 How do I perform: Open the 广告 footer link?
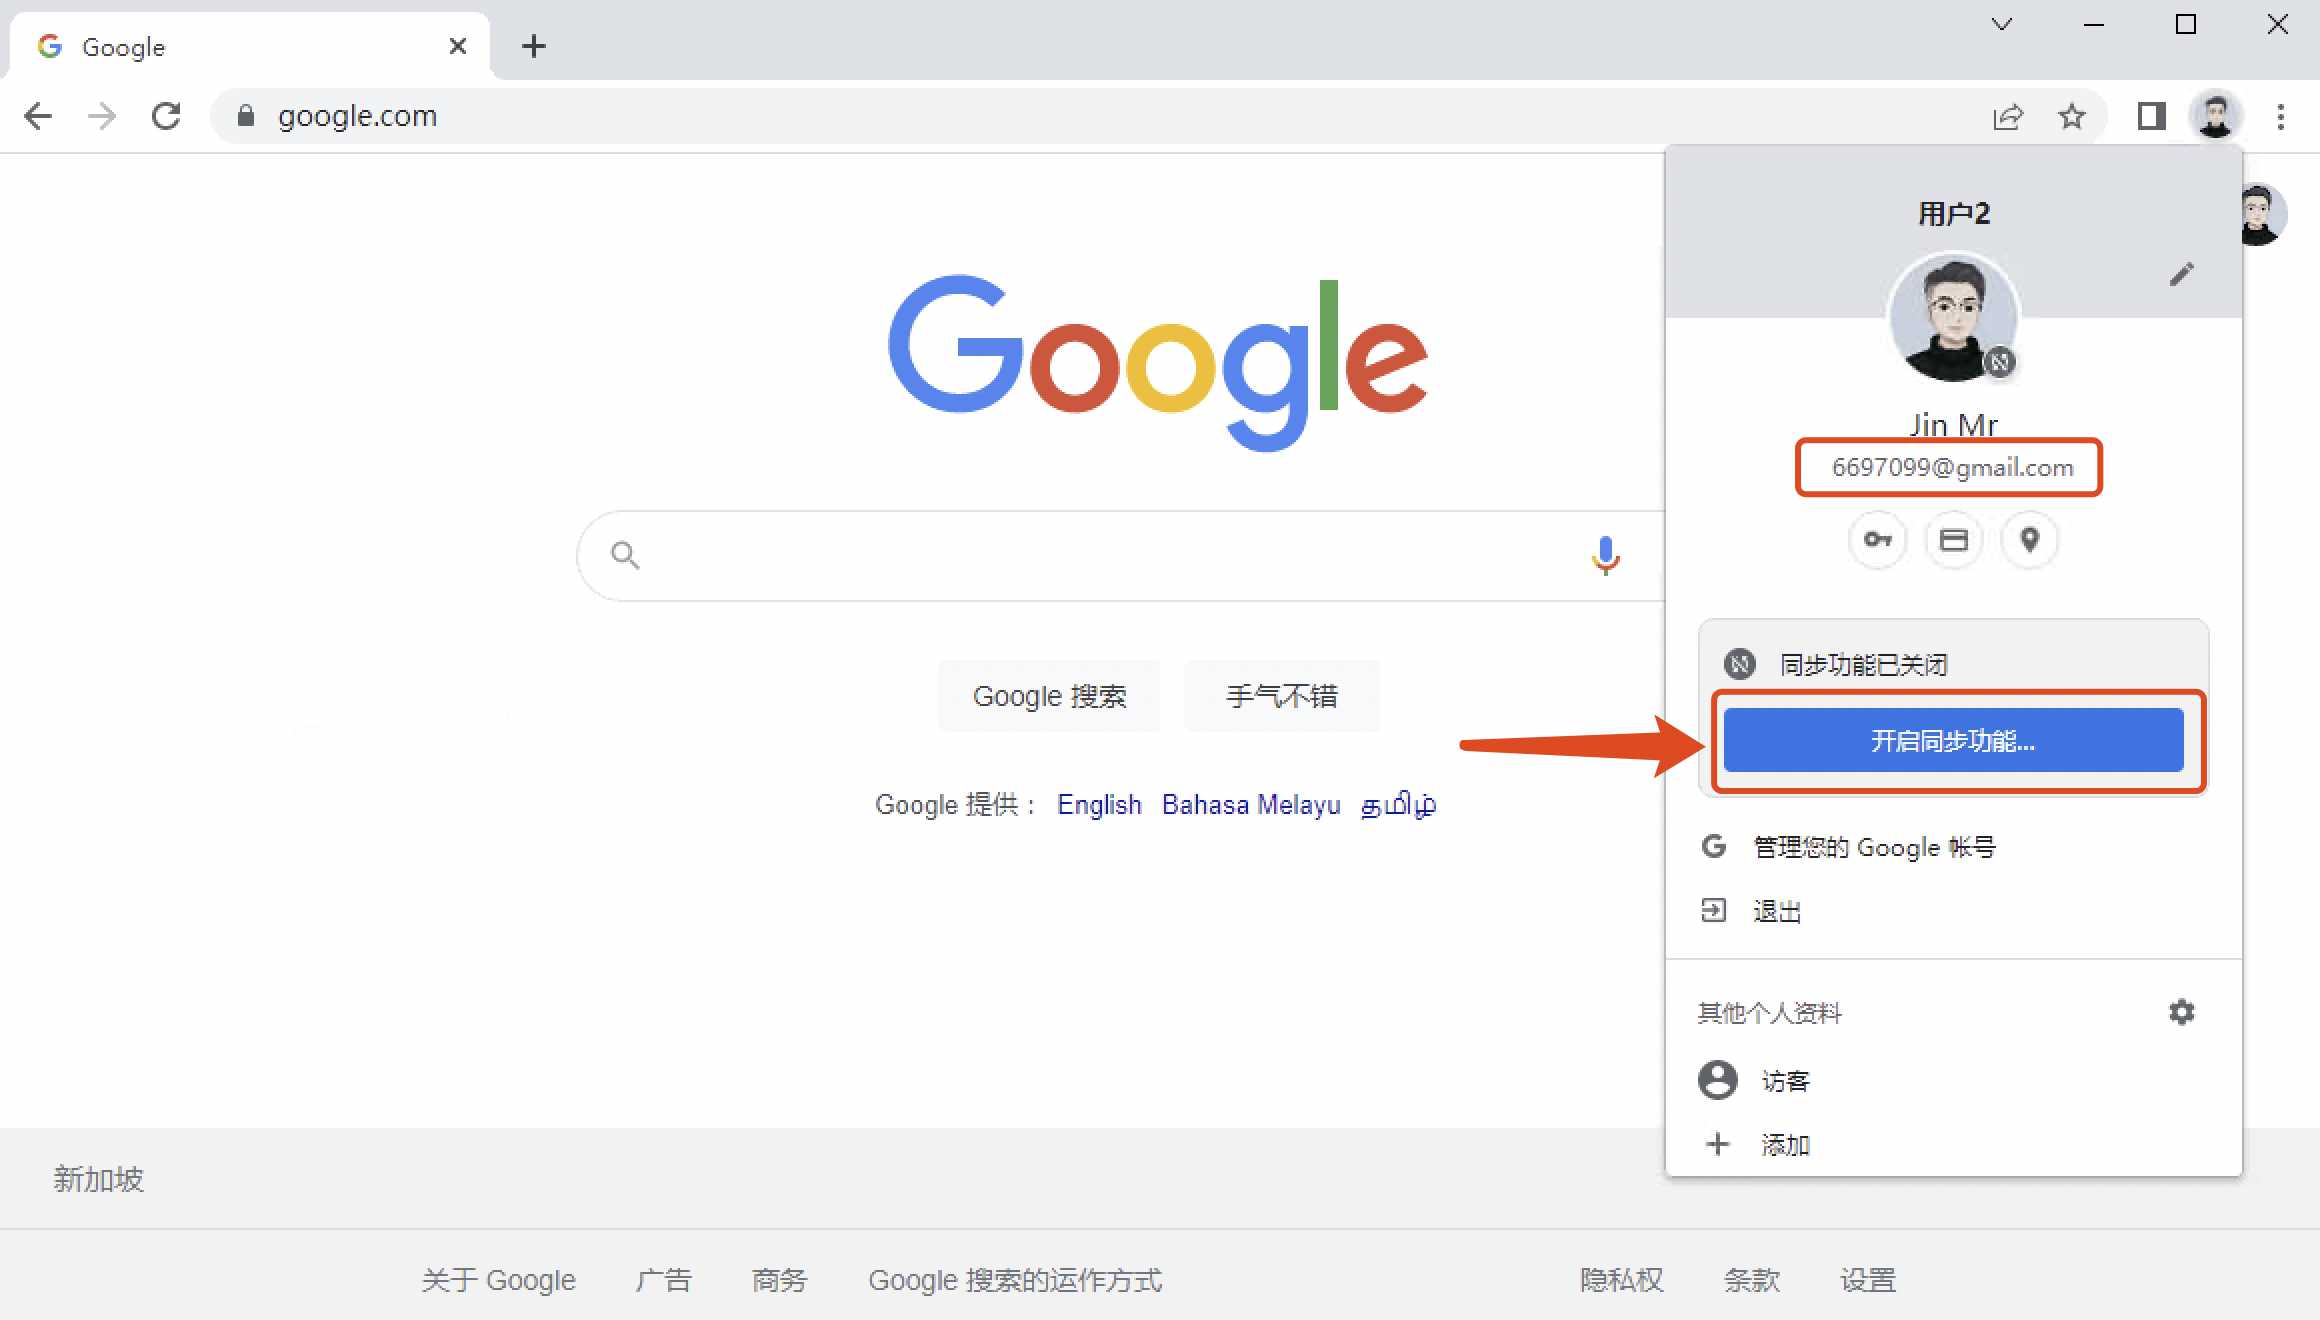tap(663, 1280)
